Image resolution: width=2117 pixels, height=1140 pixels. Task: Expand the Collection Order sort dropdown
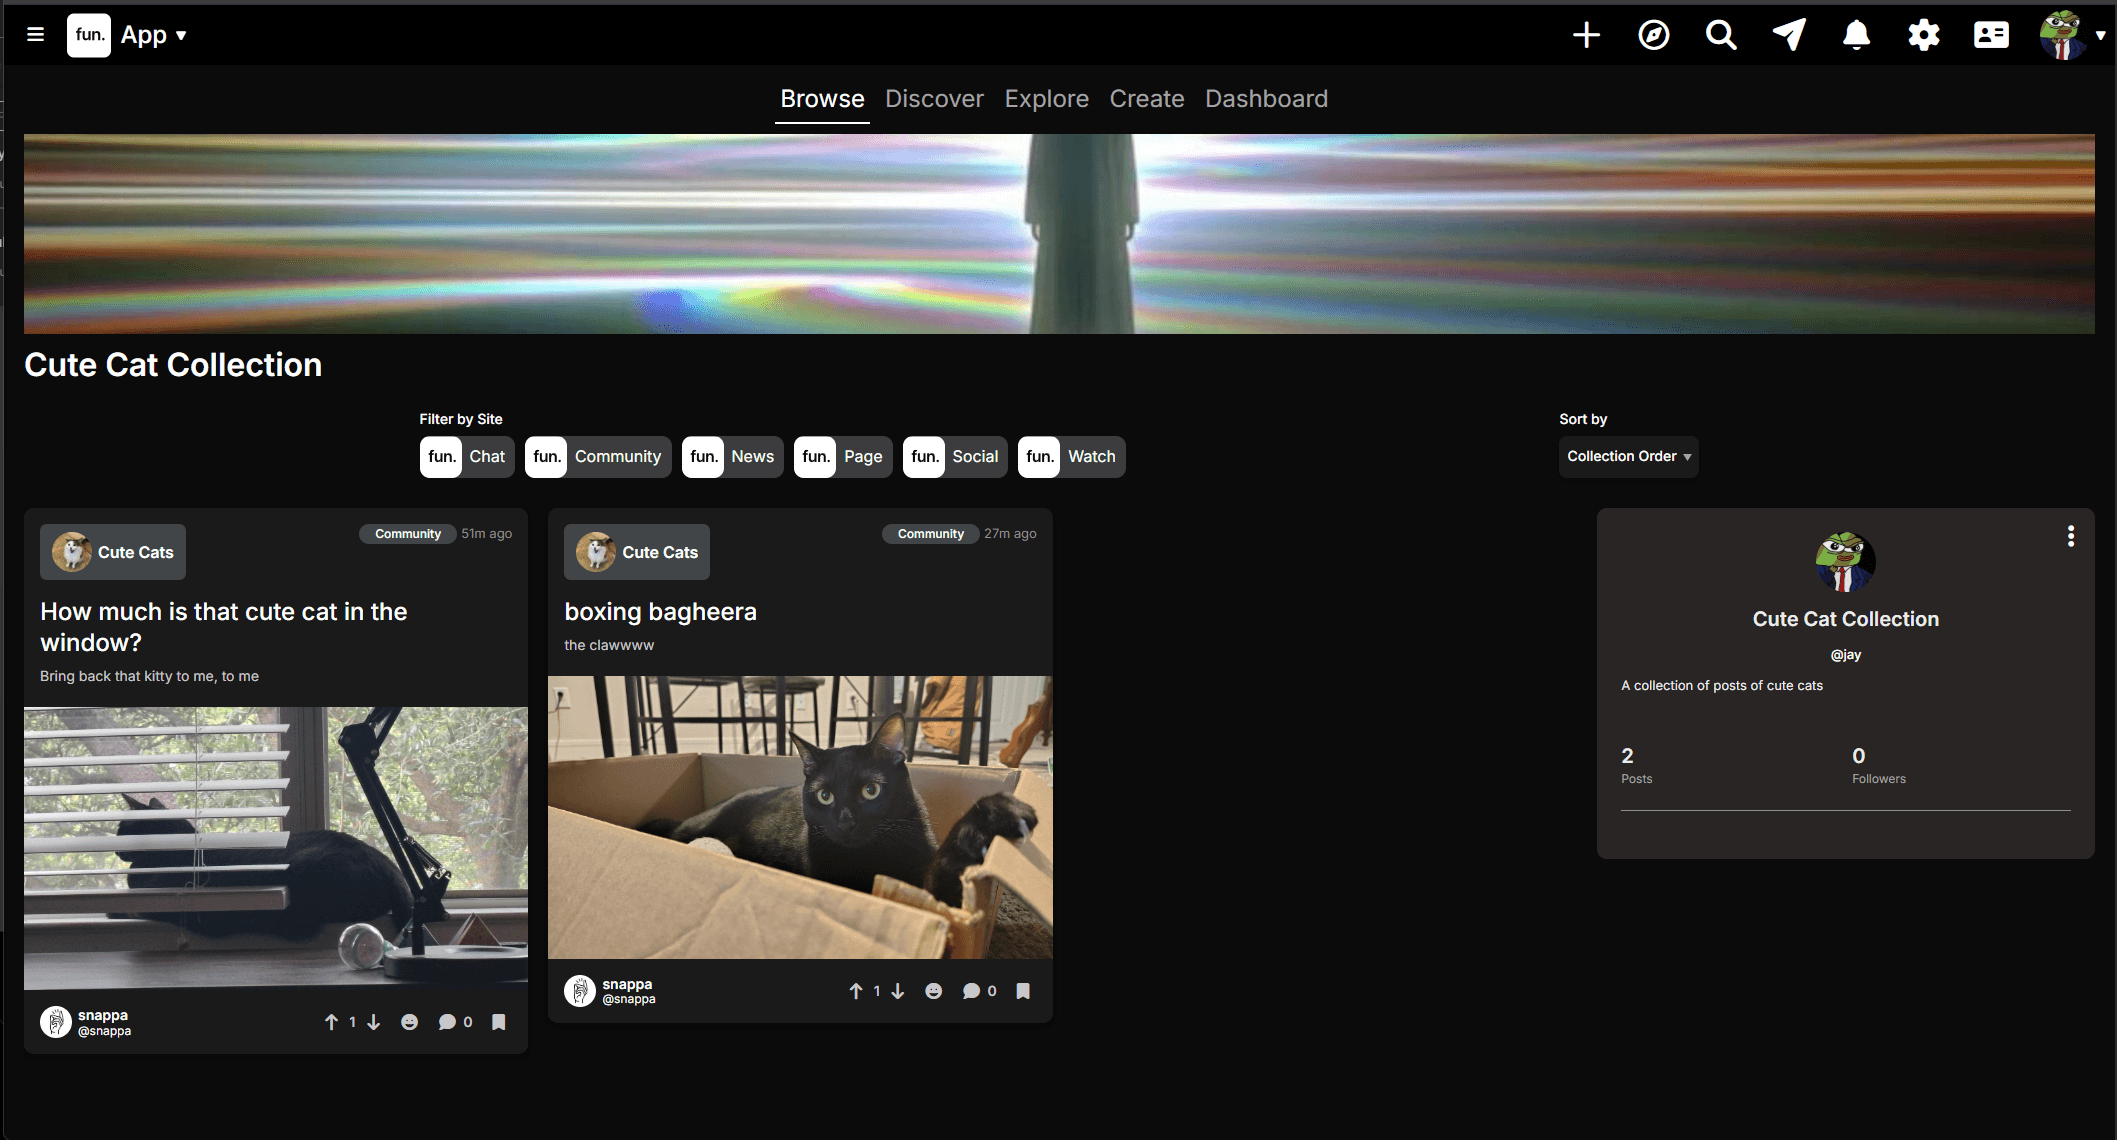click(x=1628, y=457)
